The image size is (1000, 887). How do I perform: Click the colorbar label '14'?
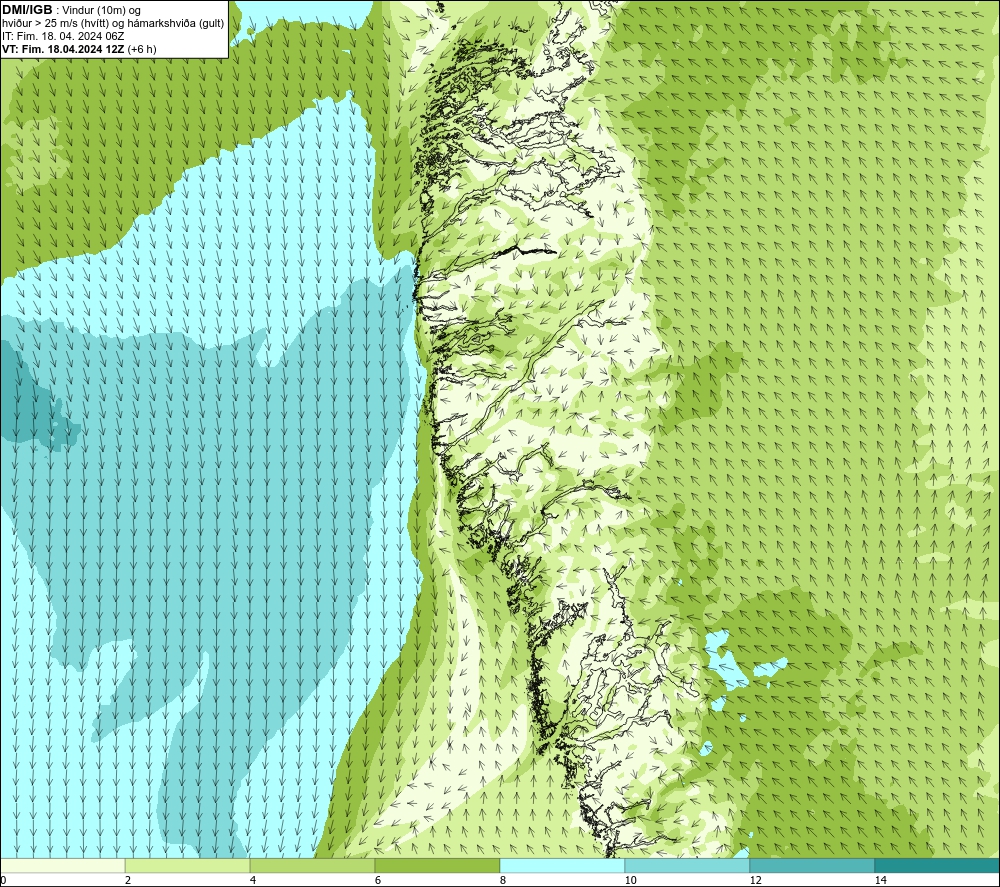click(880, 880)
